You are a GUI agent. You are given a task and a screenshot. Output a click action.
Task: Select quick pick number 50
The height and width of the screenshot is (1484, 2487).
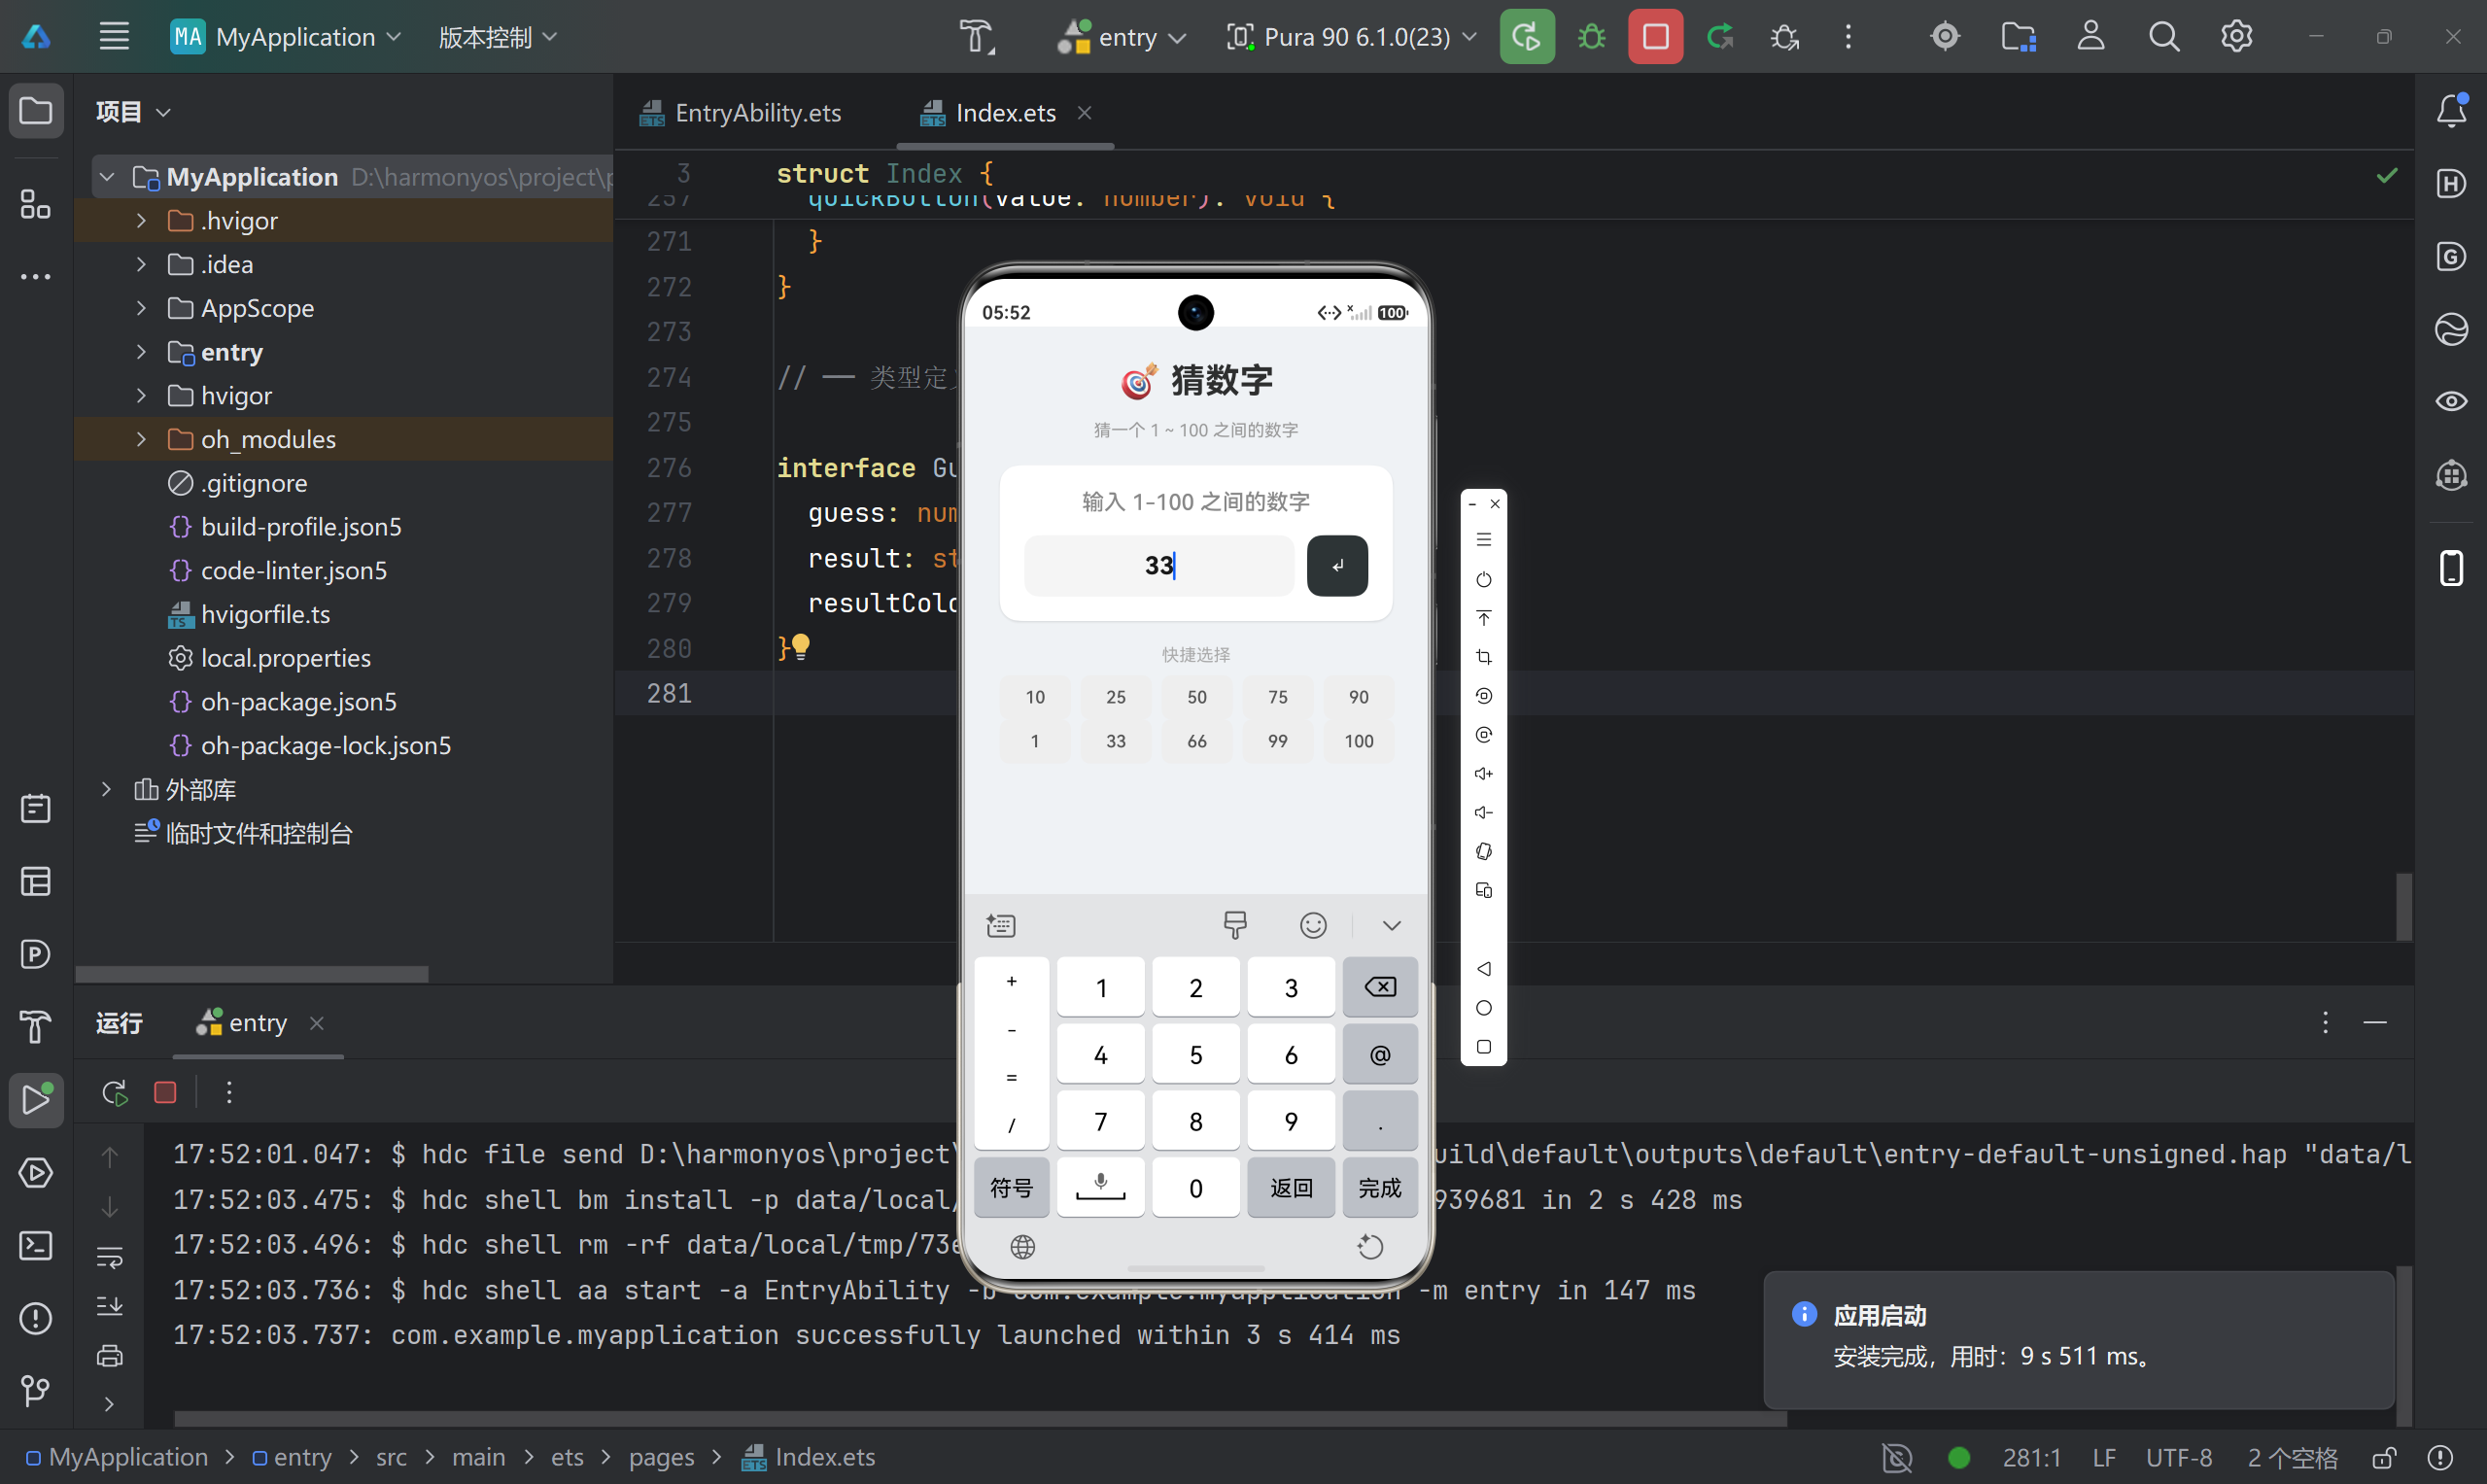pyautogui.click(x=1196, y=697)
